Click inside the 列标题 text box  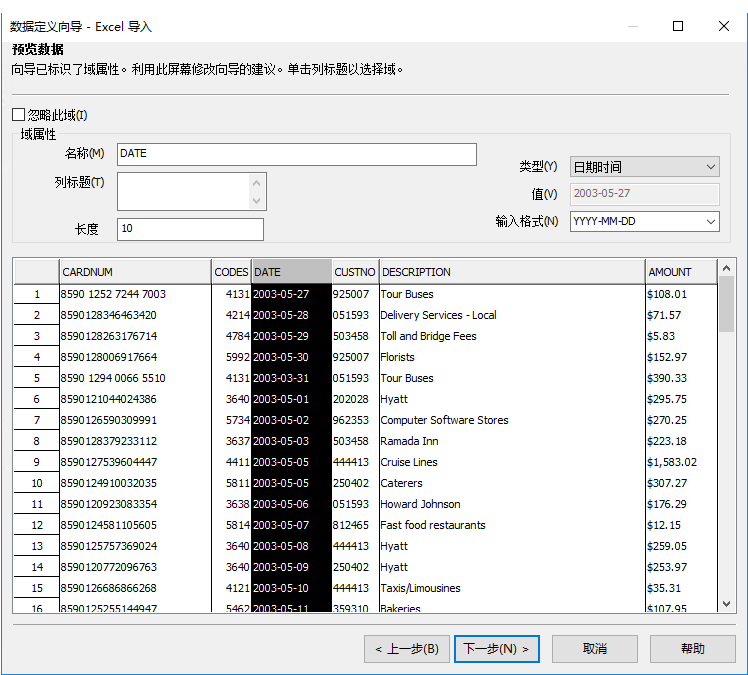[183, 191]
